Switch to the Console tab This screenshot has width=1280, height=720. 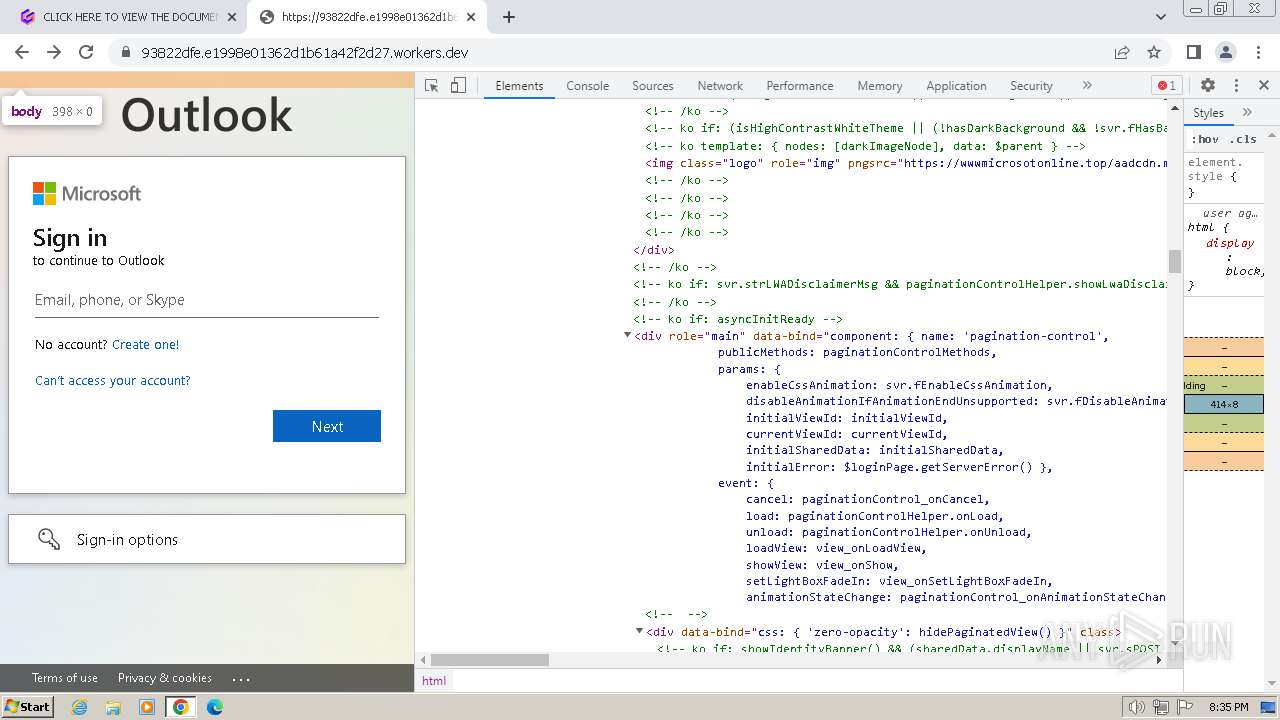coord(588,86)
